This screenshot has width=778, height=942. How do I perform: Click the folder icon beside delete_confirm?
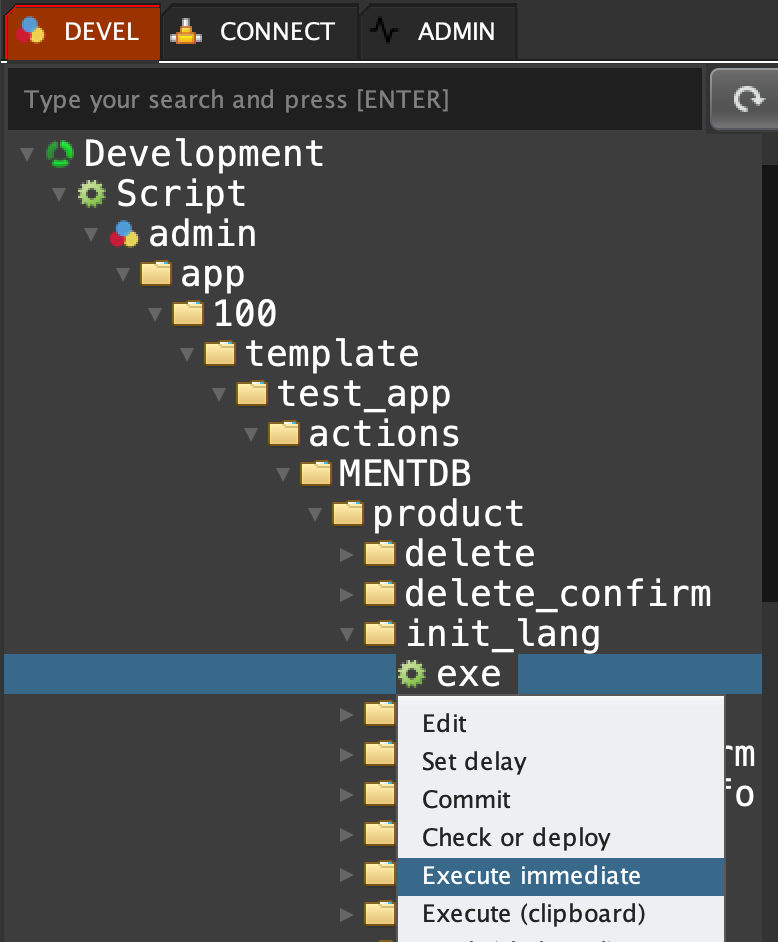380,594
